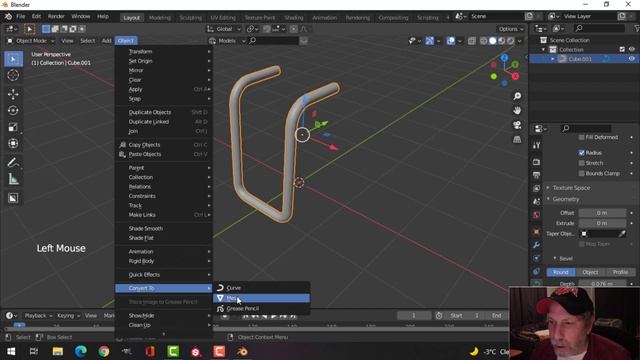The height and width of the screenshot is (360, 640).
Task: Open Microsoft Edge from the taskbar
Action: (x=81, y=351)
